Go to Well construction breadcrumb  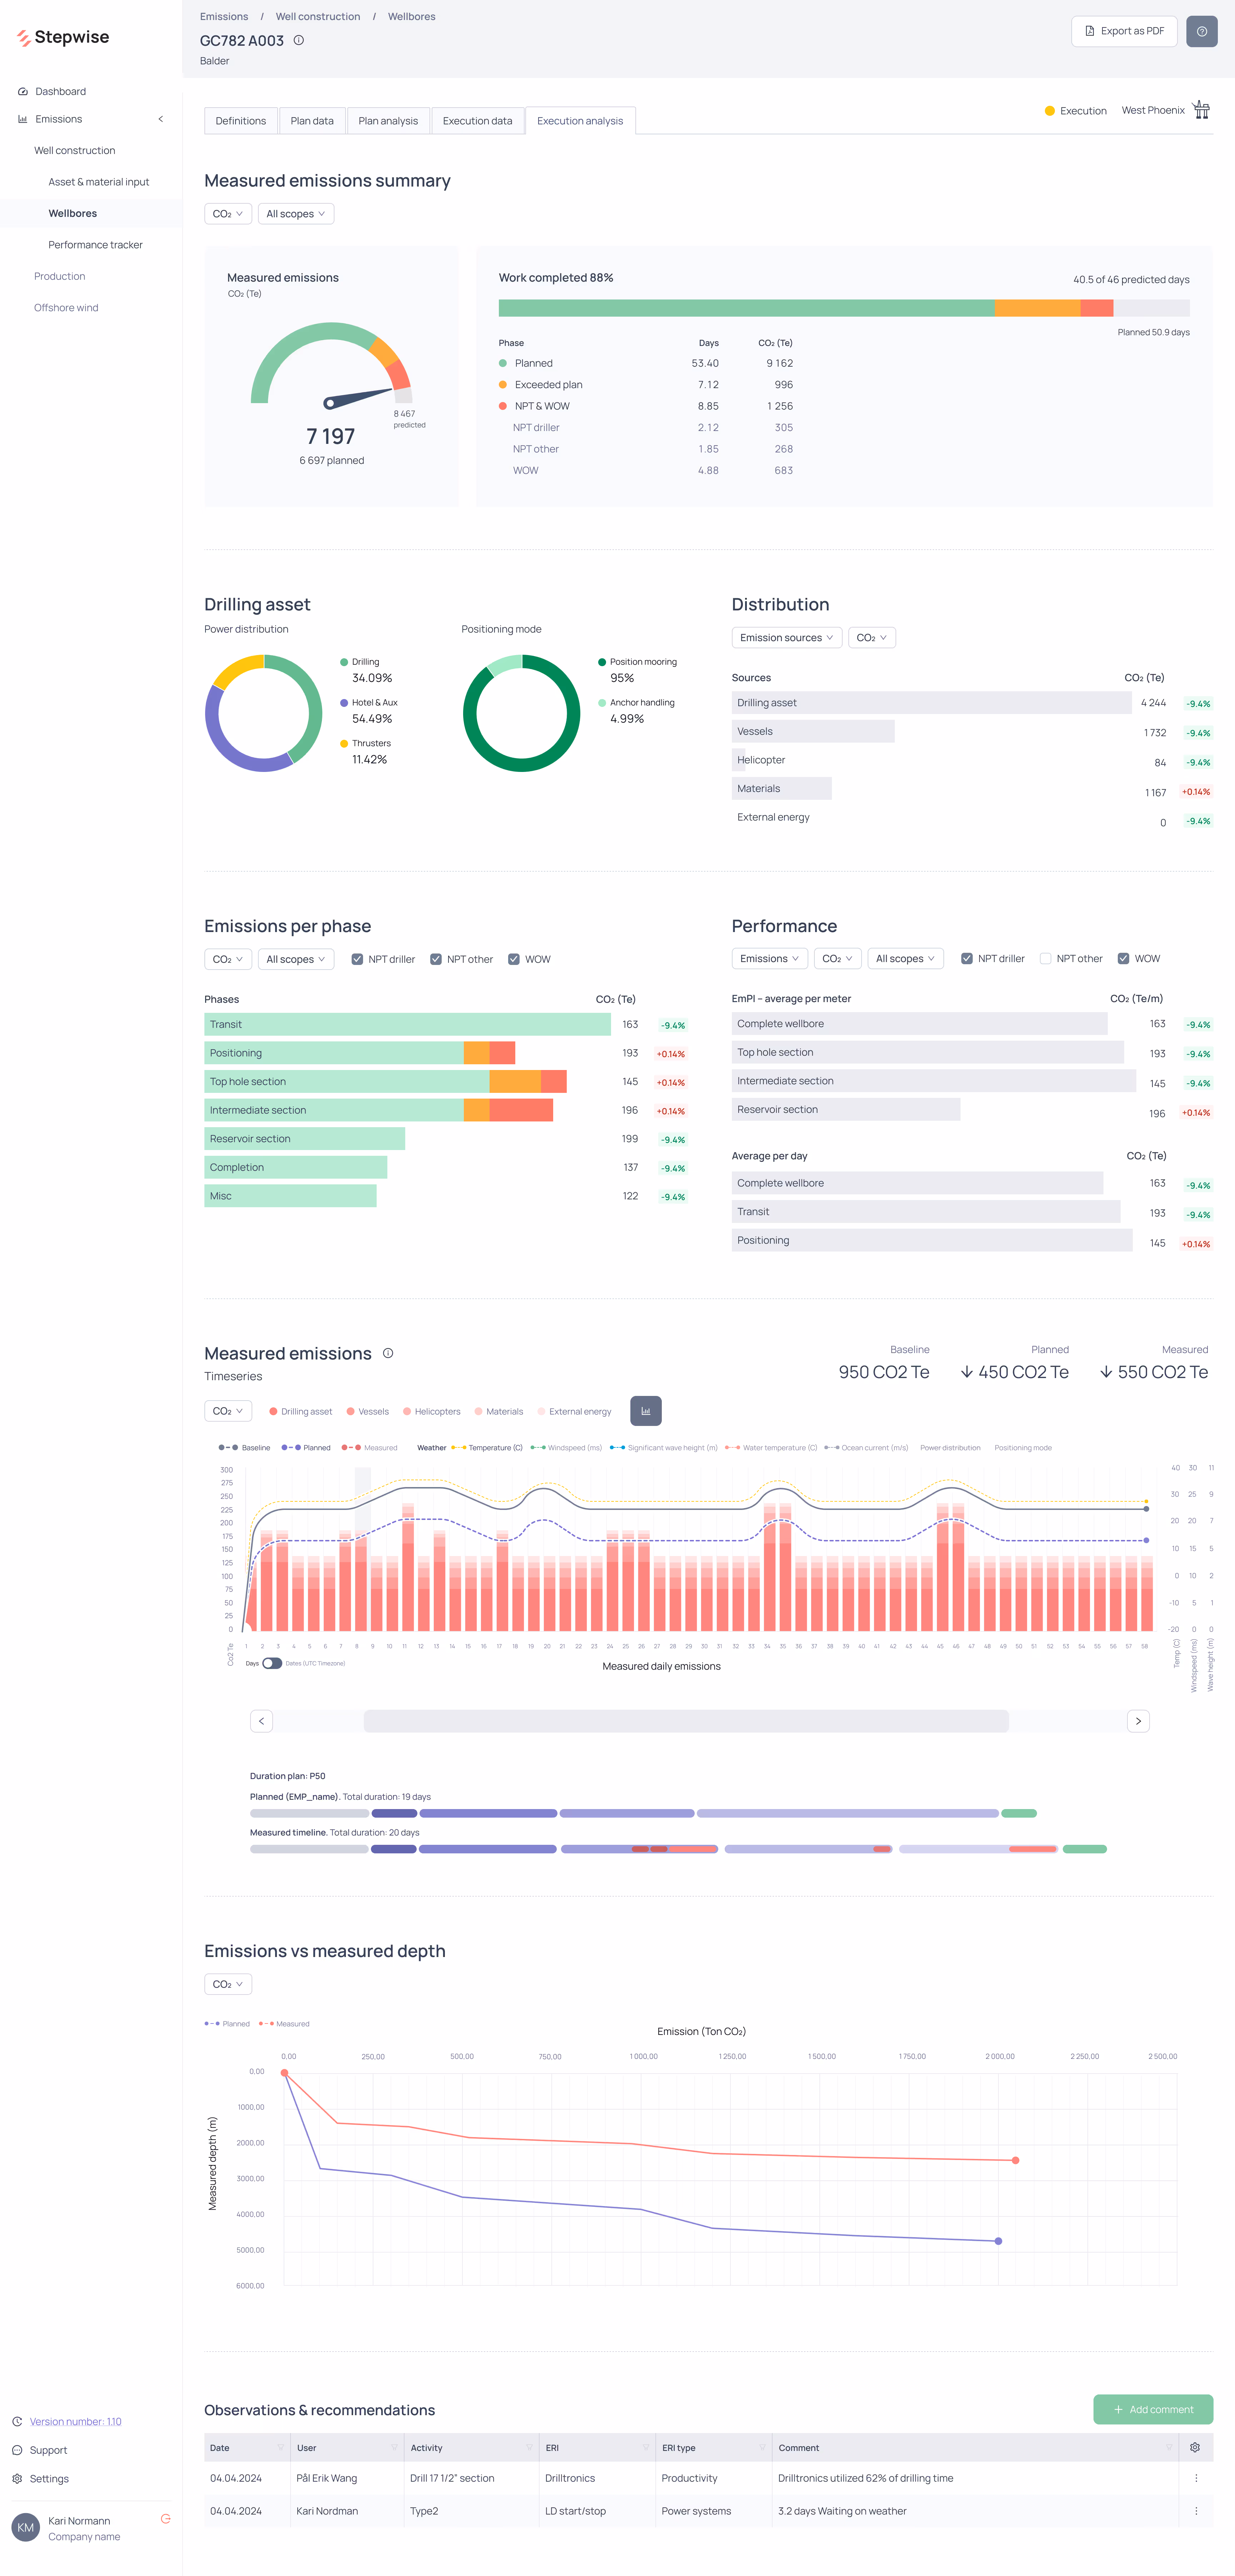318,17
